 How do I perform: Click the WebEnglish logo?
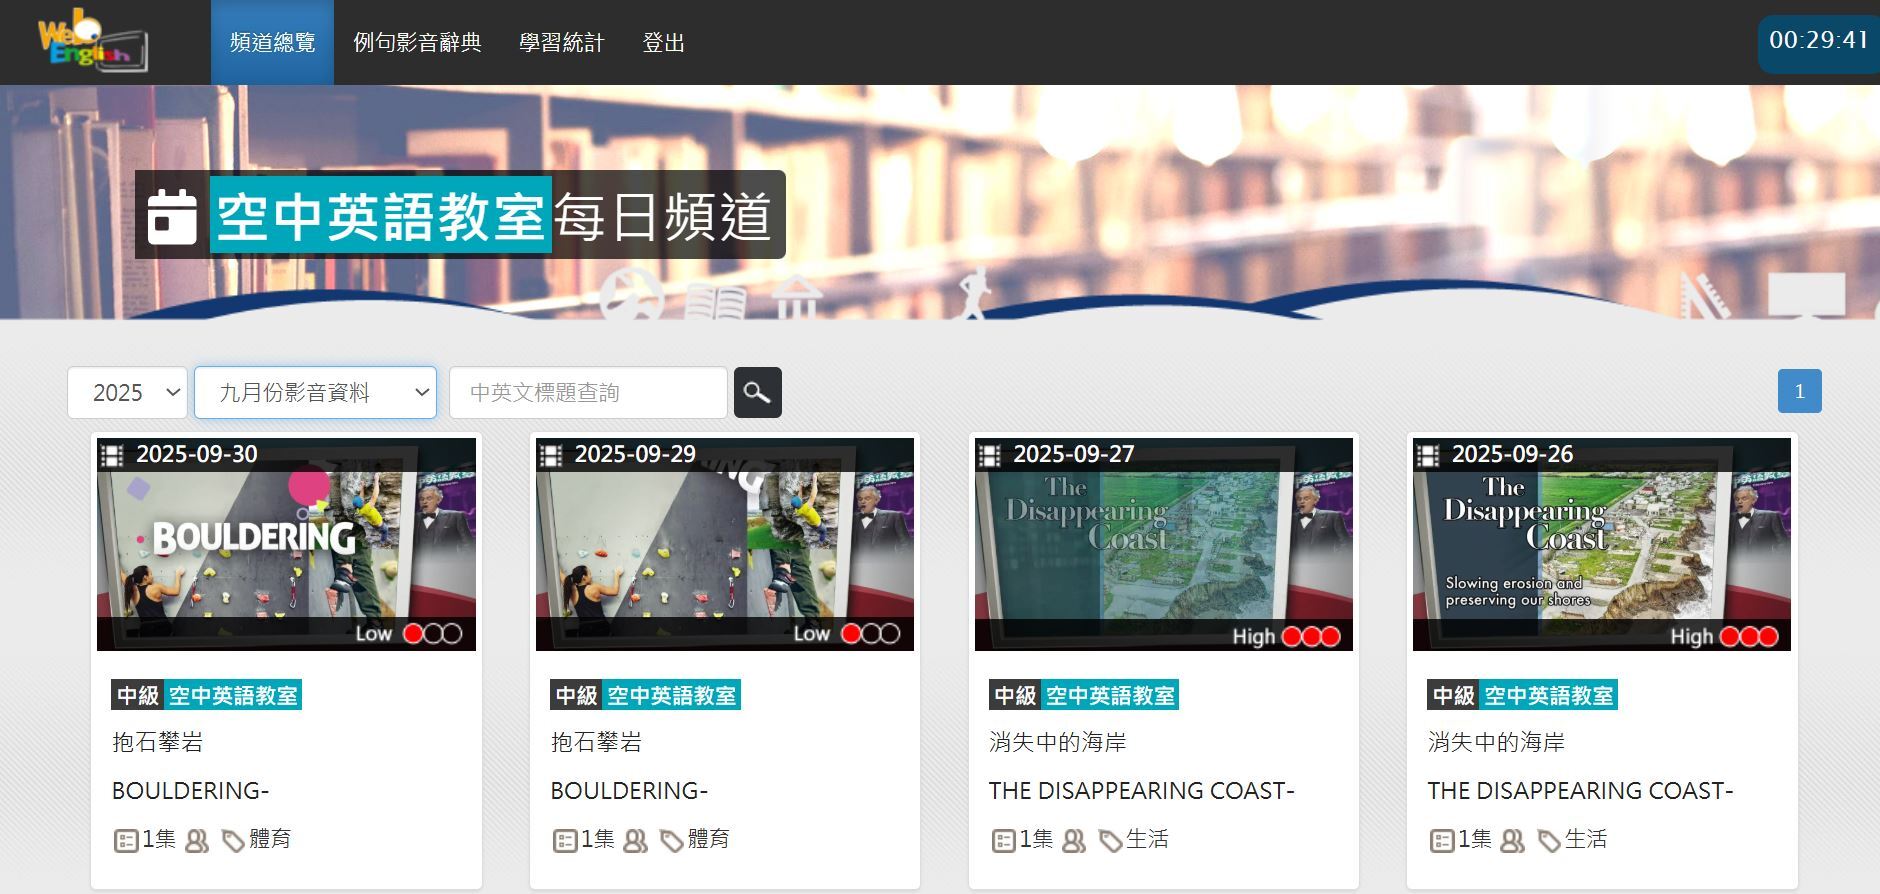(x=92, y=44)
